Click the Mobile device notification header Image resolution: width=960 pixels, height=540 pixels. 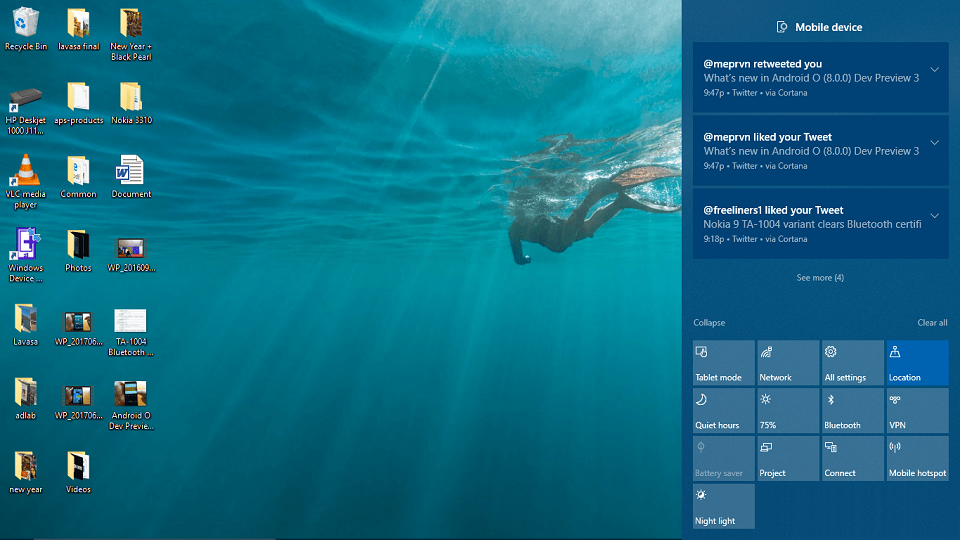pos(819,27)
